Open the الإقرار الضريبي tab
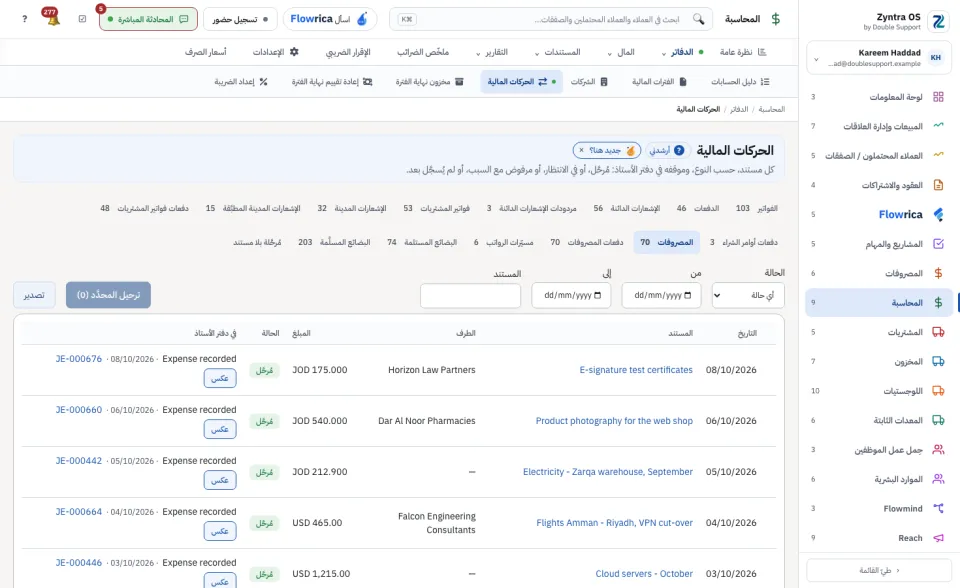This screenshot has height=588, width=960. pos(348,52)
